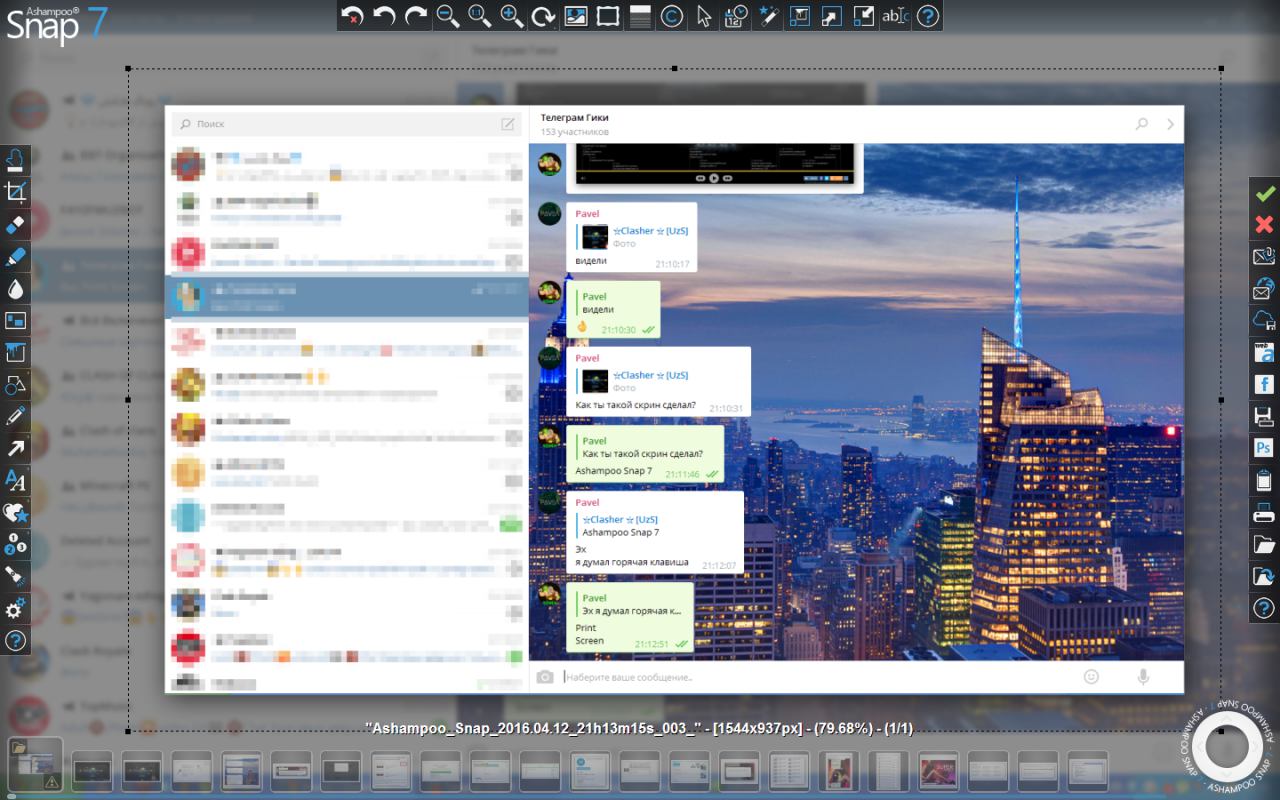Select the Text tool in left toolbar
The width and height of the screenshot is (1280, 800).
16,481
